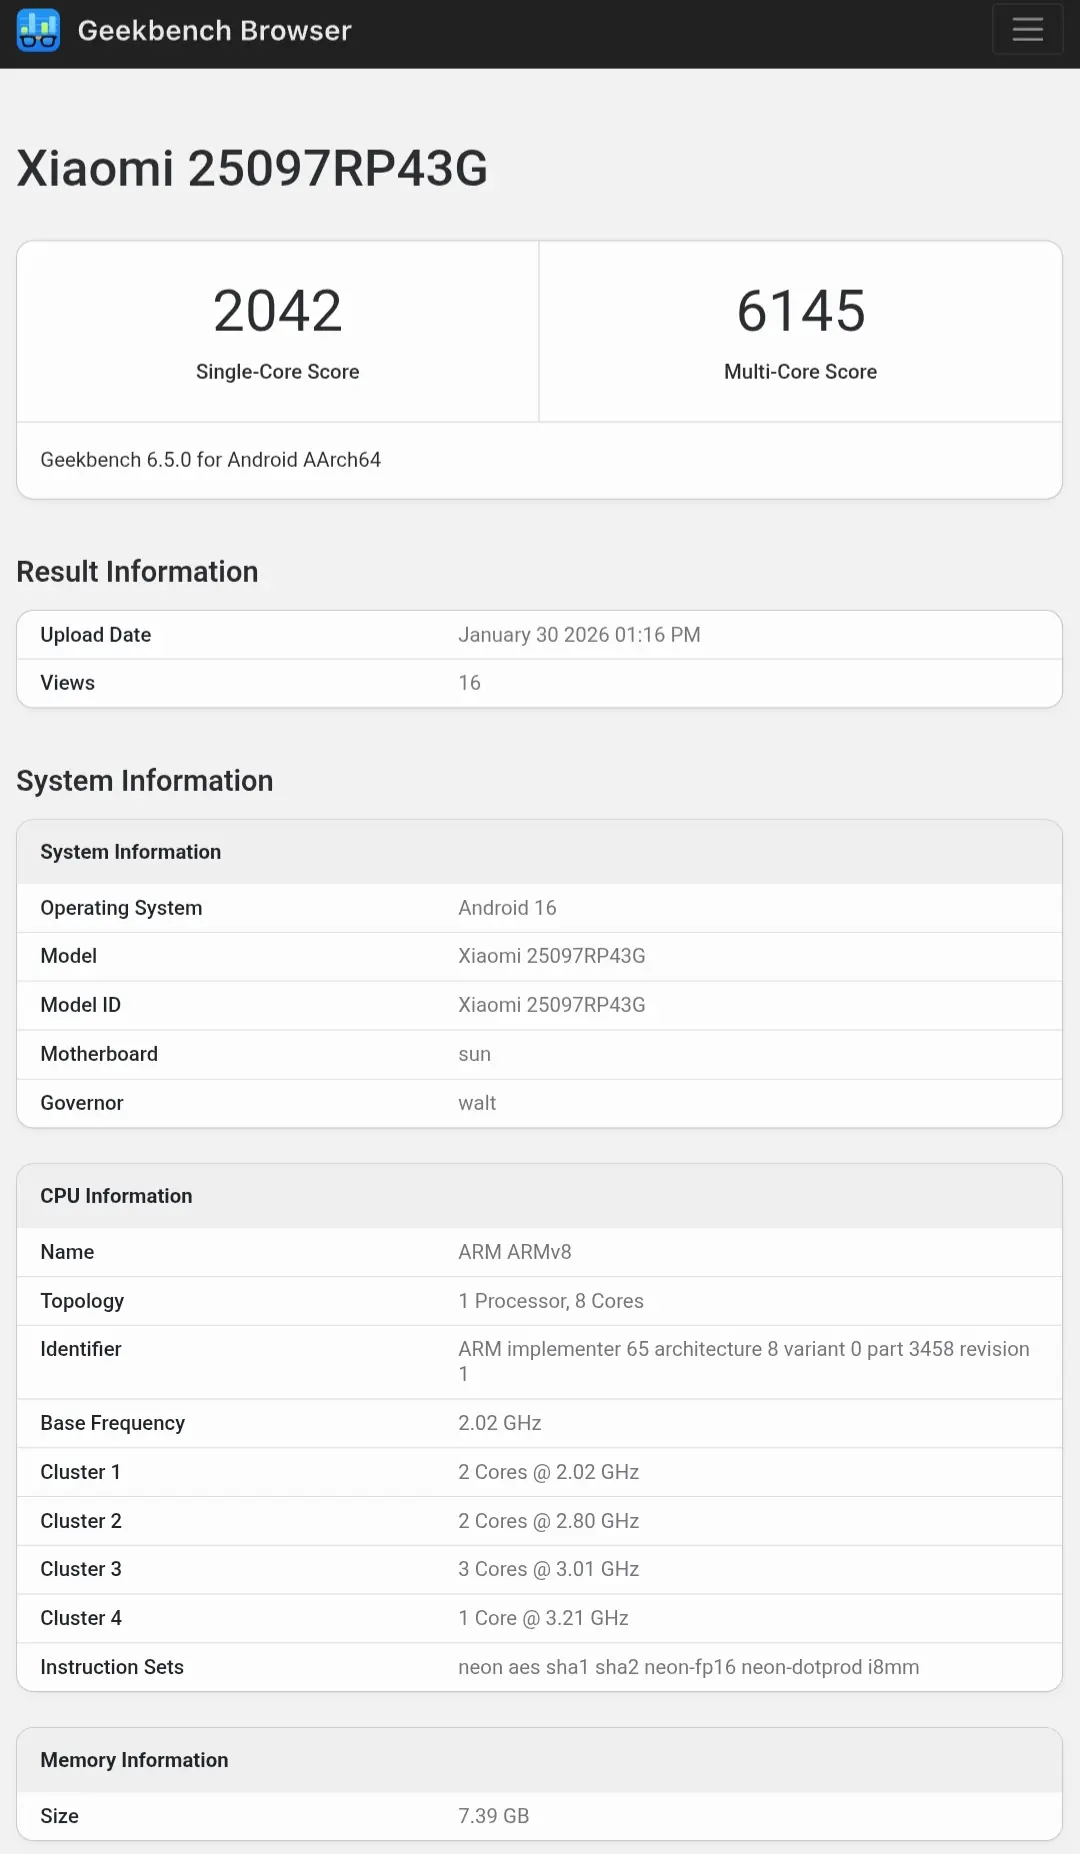Viewport: 1080px width, 1854px height.
Task: Click the 2042 Single-Core Score
Action: pyautogui.click(x=277, y=311)
